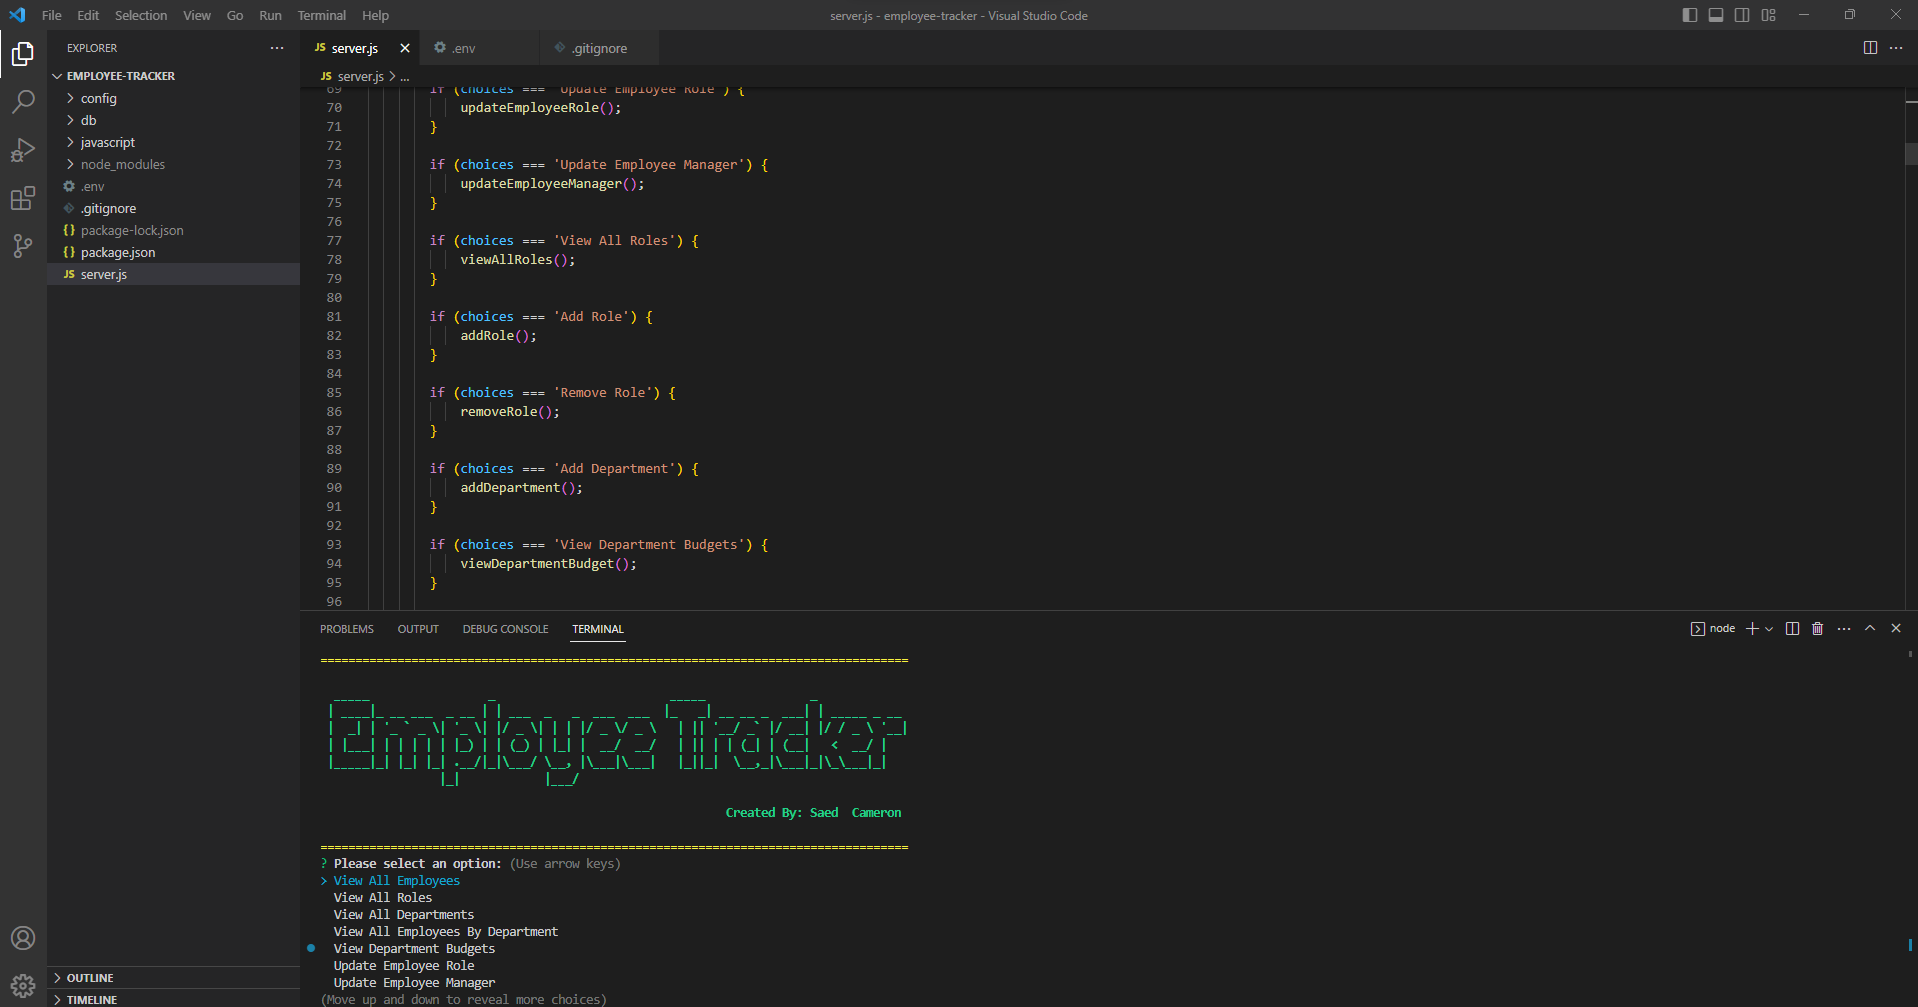Click VS Code logo in title bar
The width and height of the screenshot is (1918, 1007).
(17, 15)
